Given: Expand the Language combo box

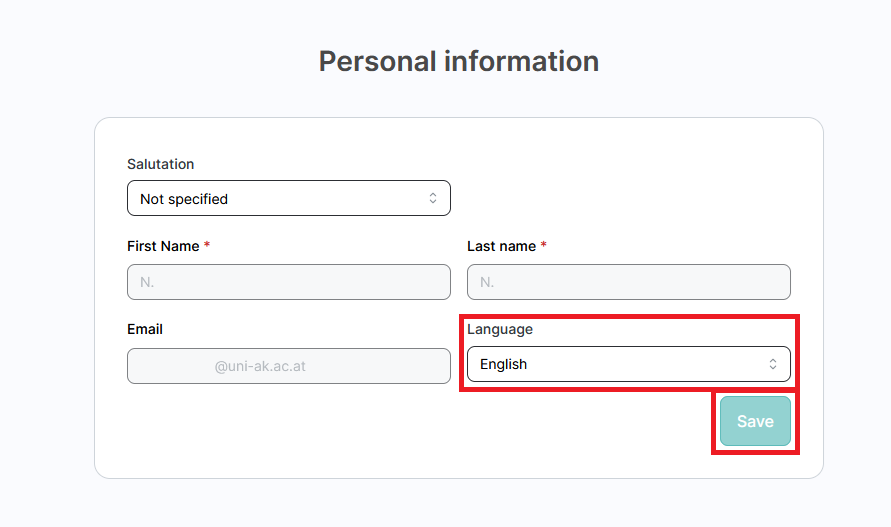Looking at the screenshot, I should point(628,364).
